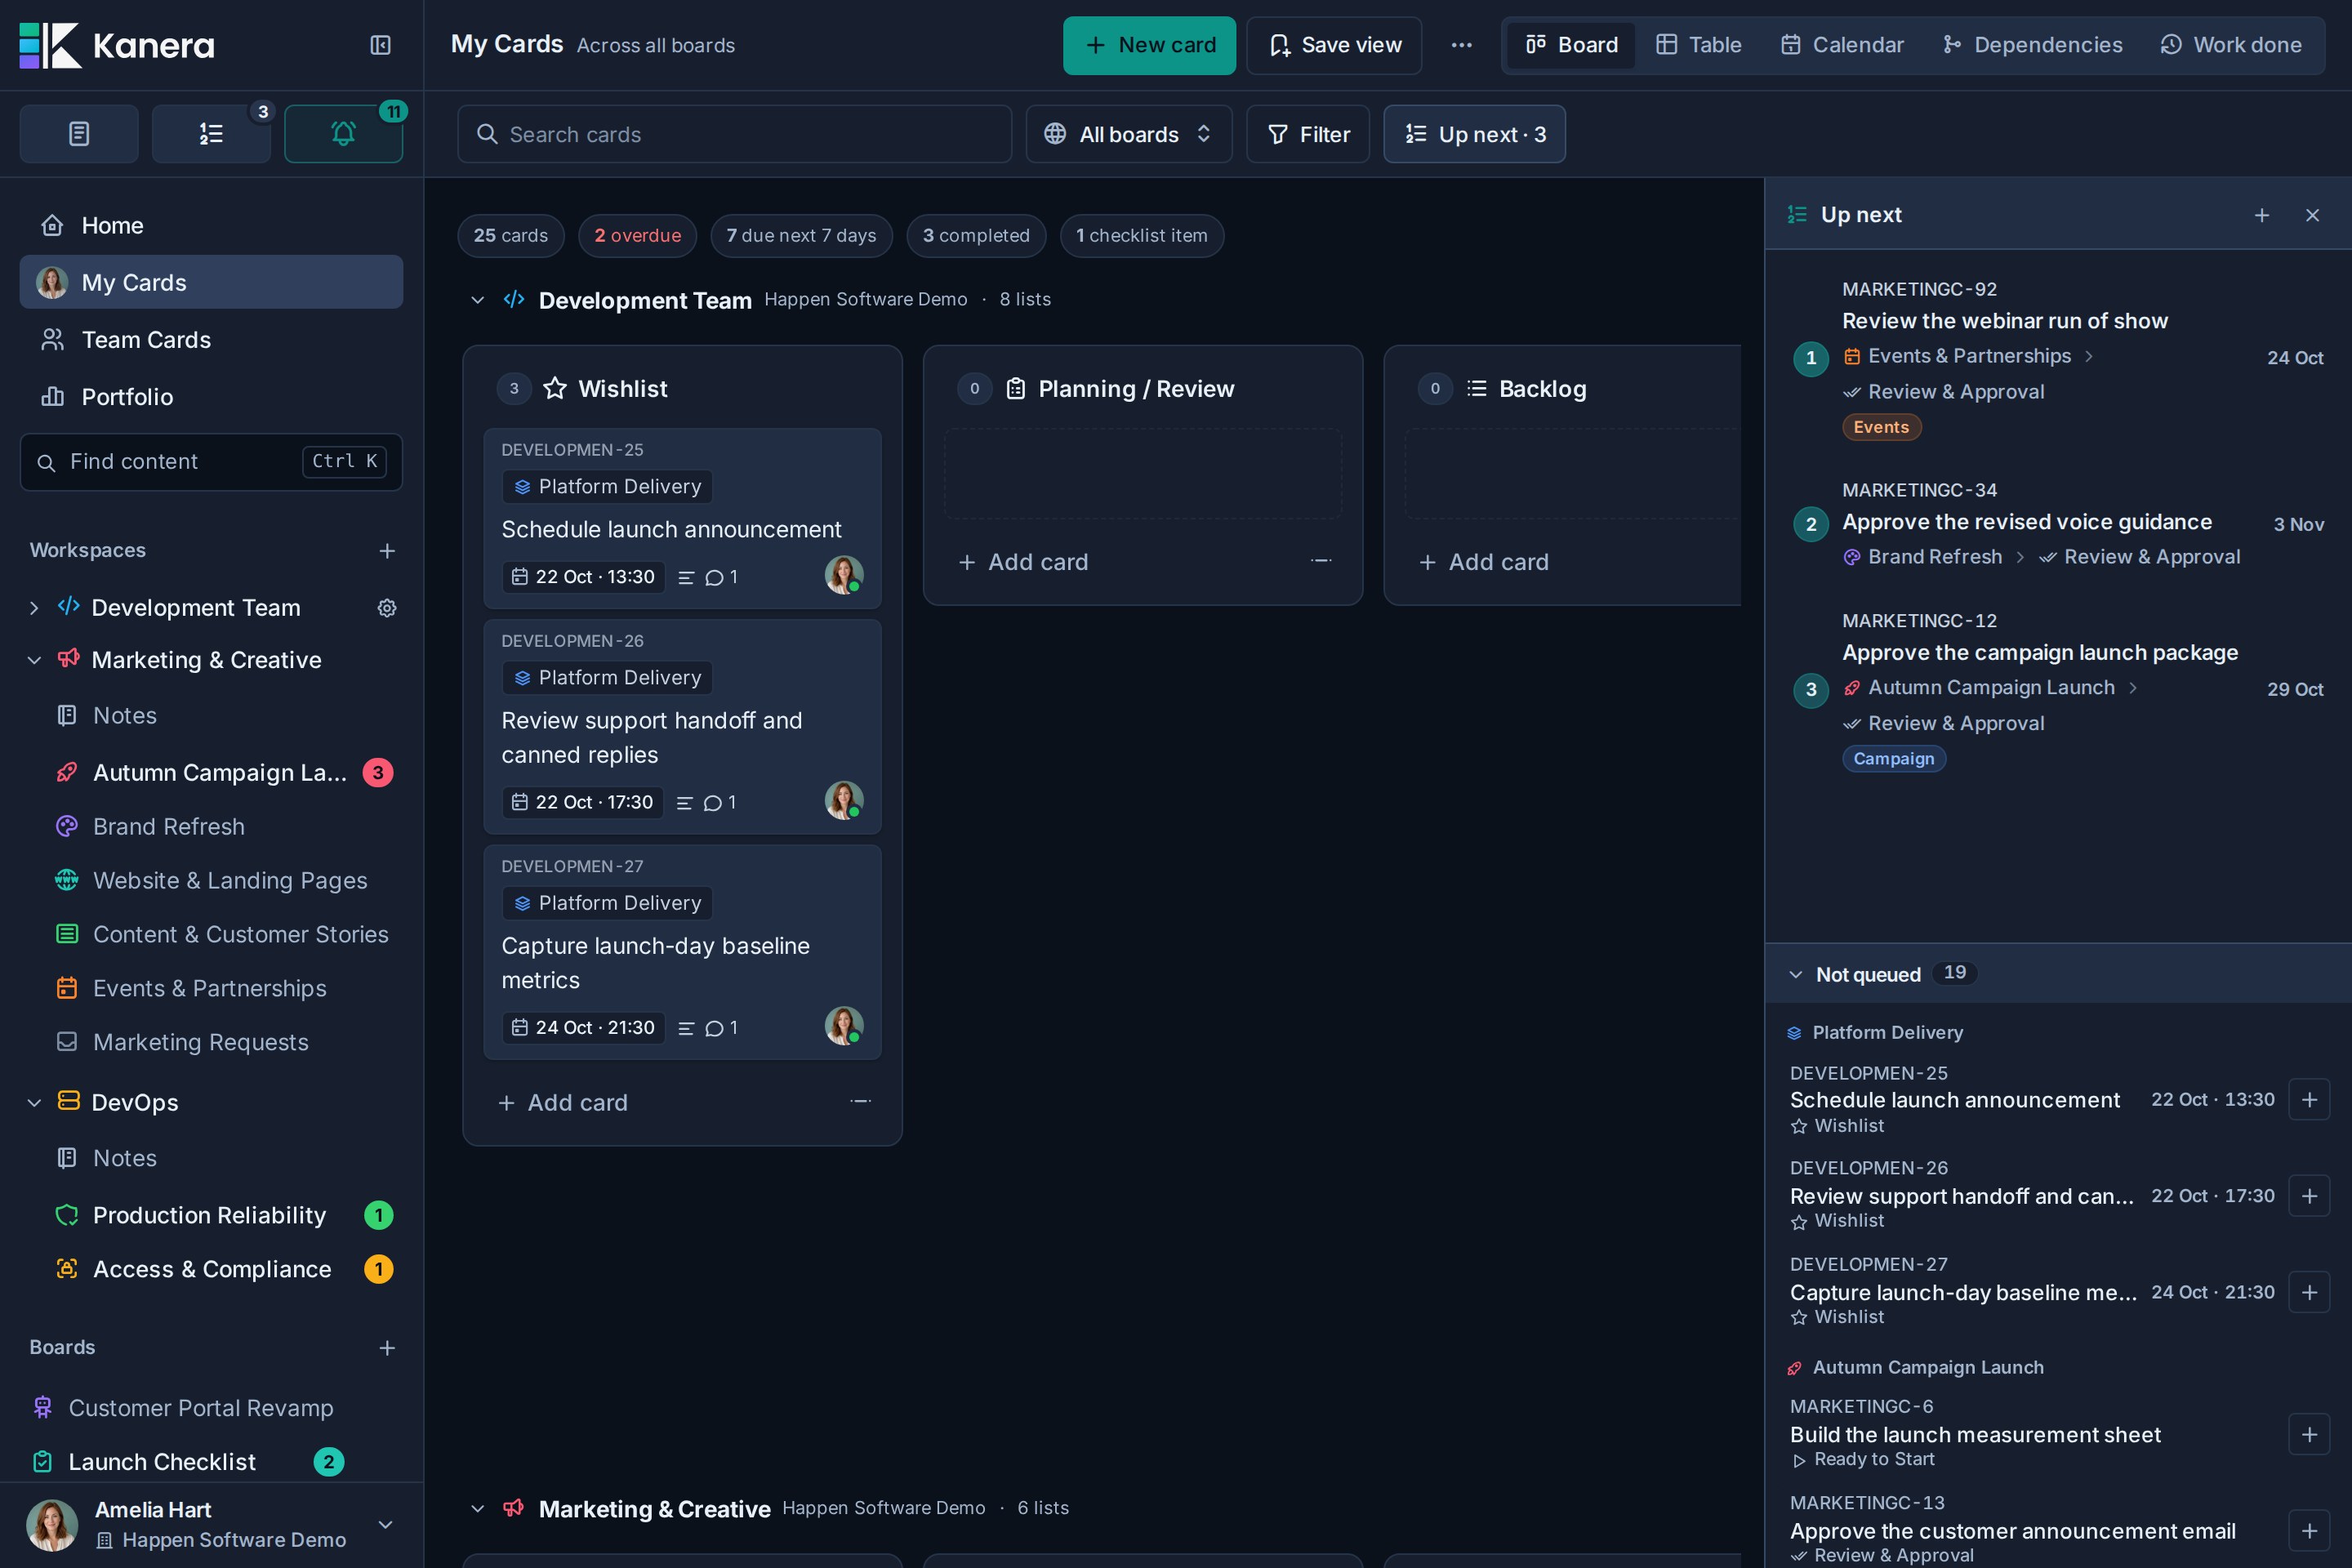The image size is (2352, 1568).
Task: Open the All boards dropdown
Action: click(1128, 134)
